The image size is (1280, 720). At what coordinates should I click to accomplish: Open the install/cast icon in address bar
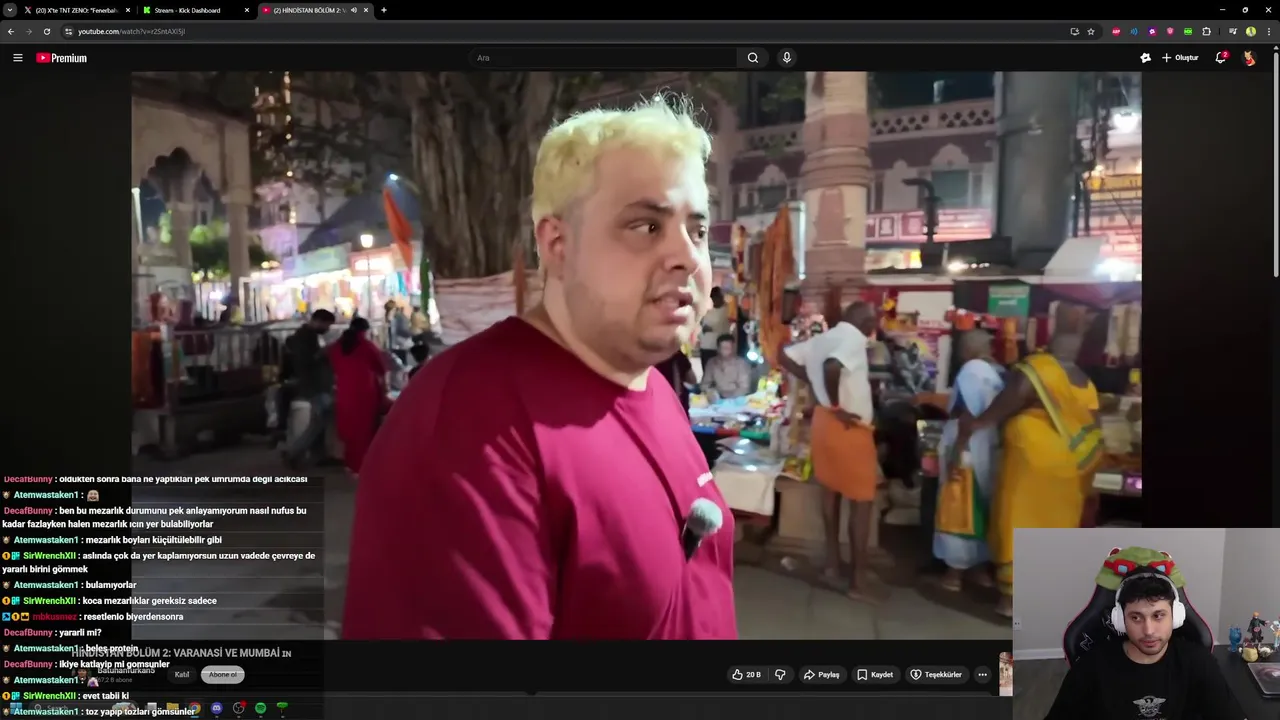click(x=1075, y=31)
